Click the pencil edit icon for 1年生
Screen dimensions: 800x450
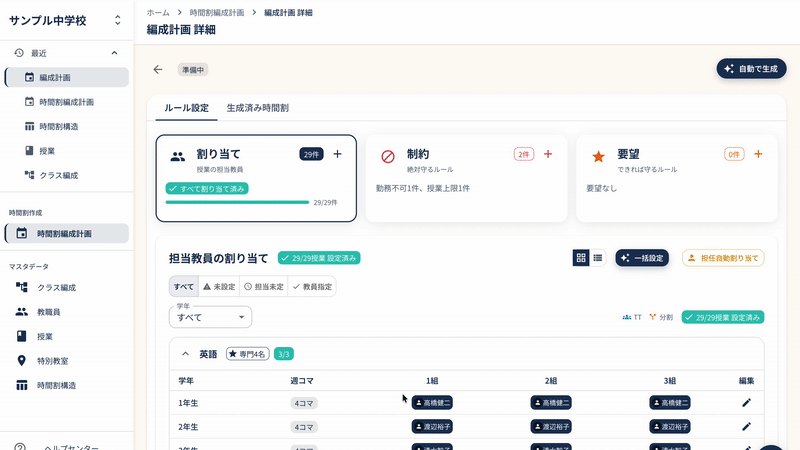tap(746, 403)
